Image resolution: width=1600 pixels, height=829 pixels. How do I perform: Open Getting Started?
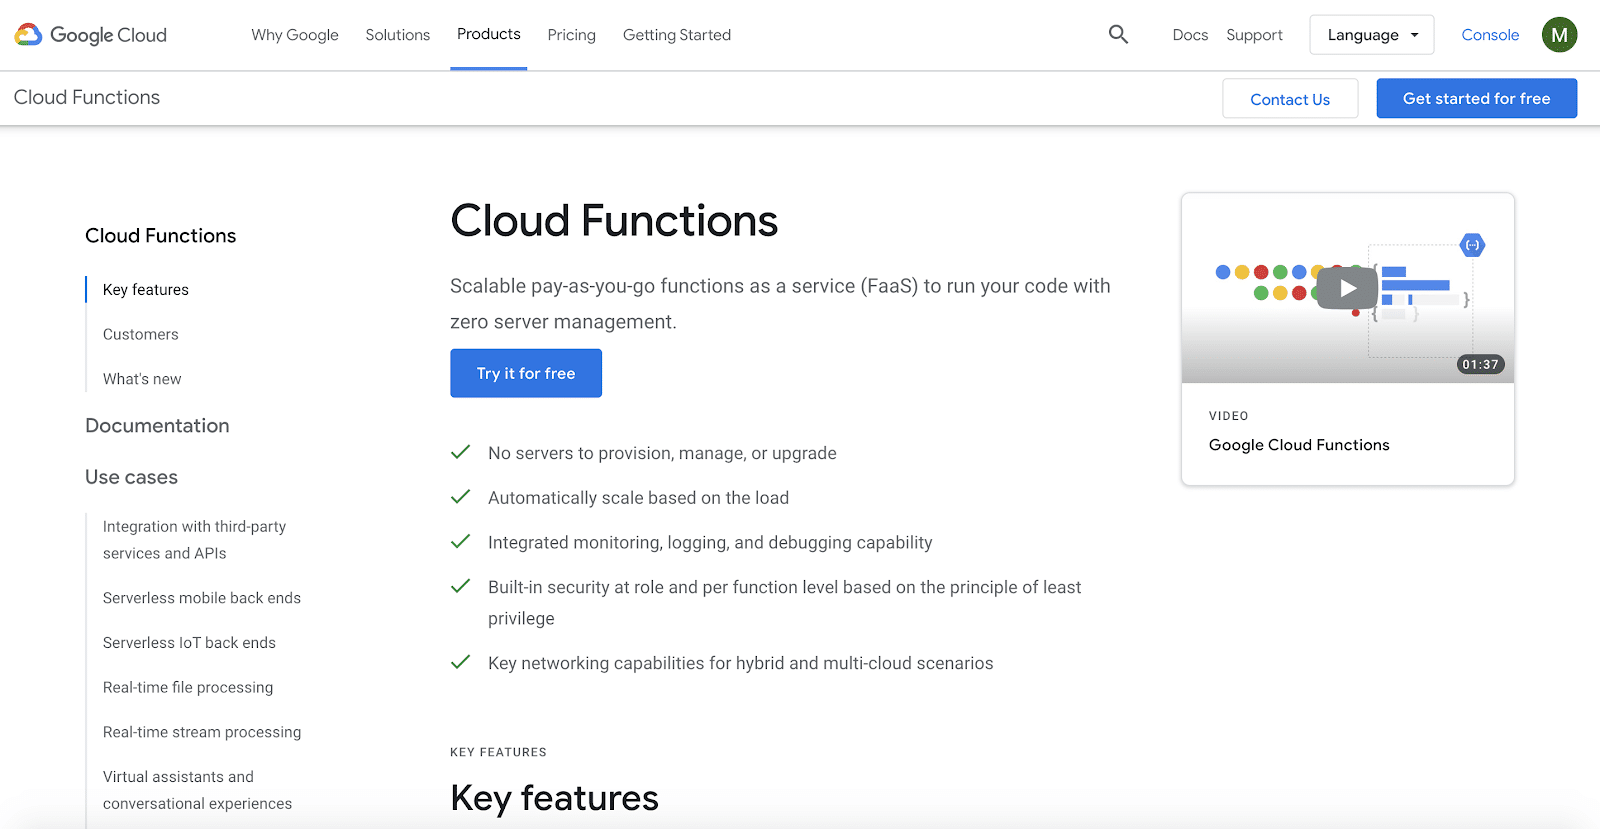pyautogui.click(x=677, y=35)
